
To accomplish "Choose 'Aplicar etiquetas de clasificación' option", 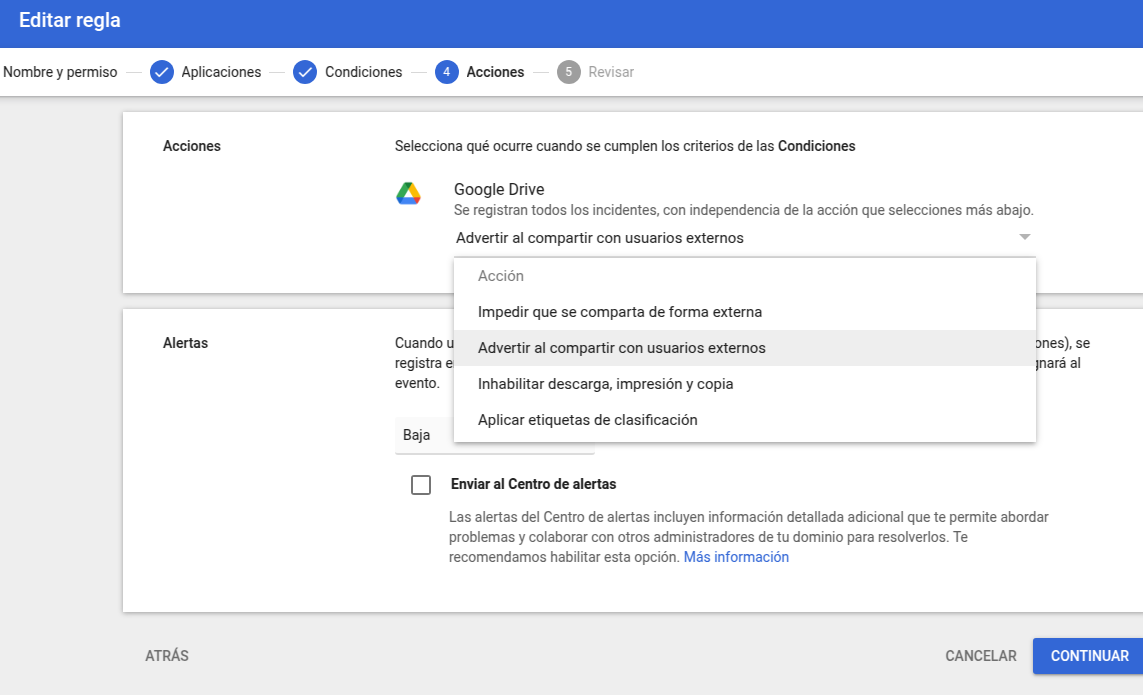I will [x=744, y=420].
